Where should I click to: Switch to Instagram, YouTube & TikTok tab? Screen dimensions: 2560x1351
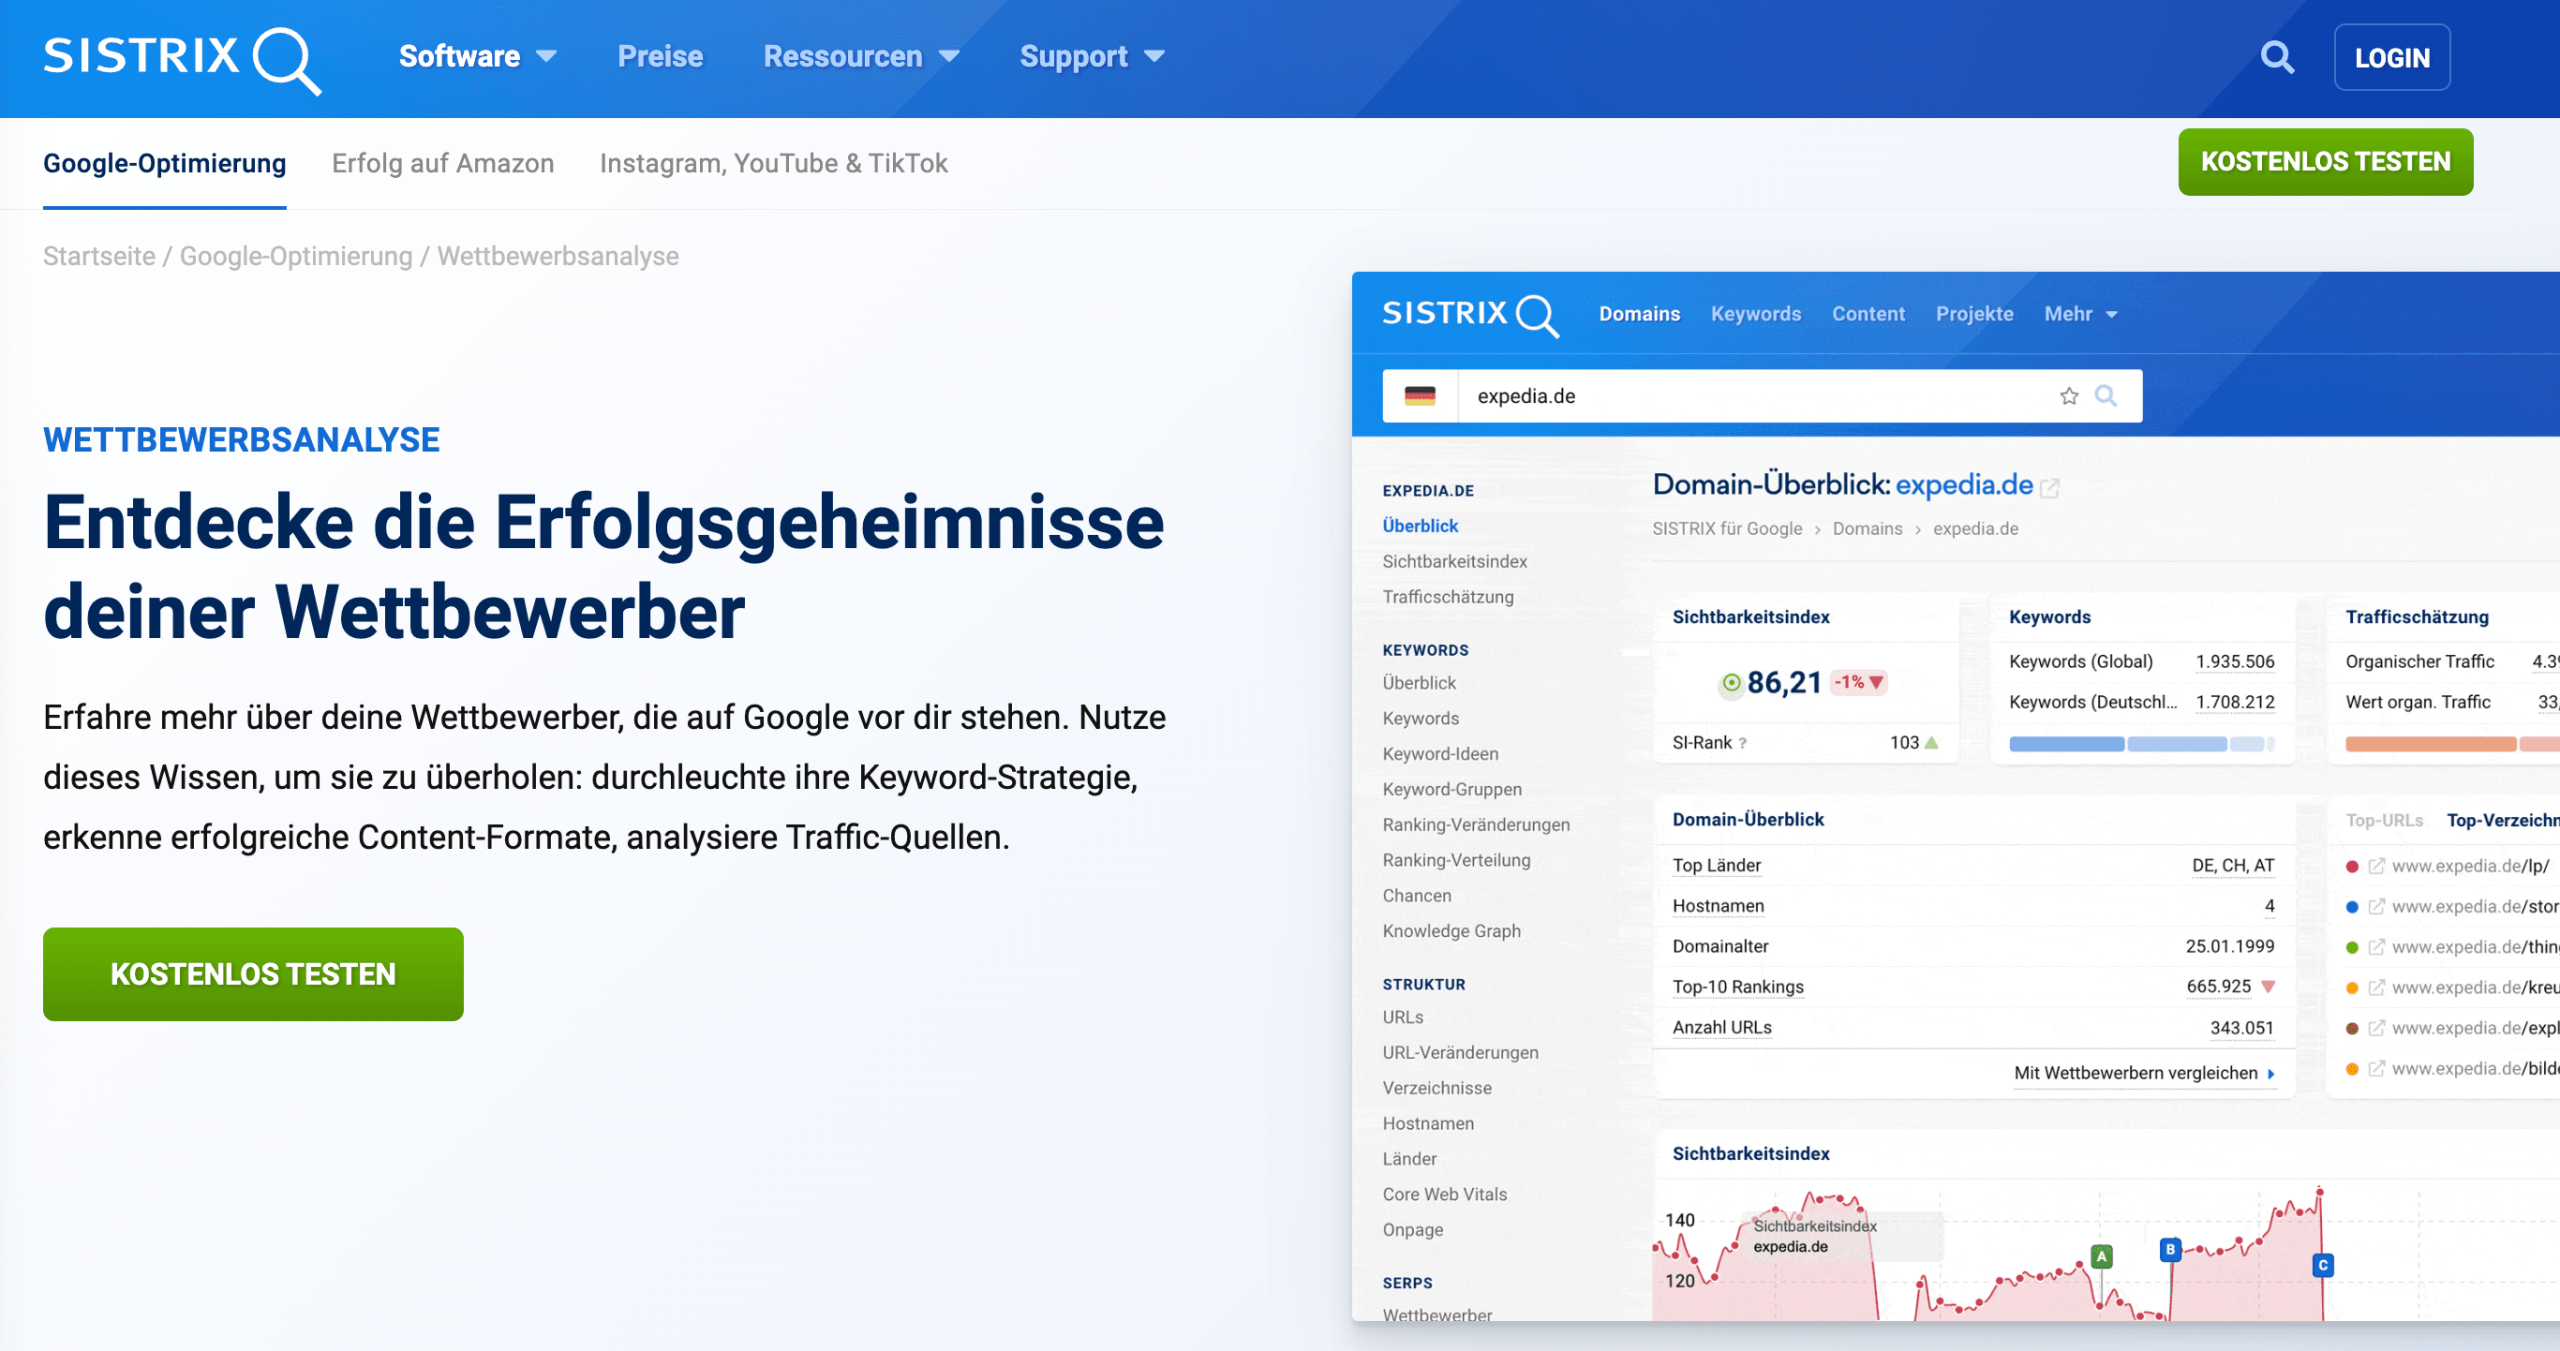[774, 163]
